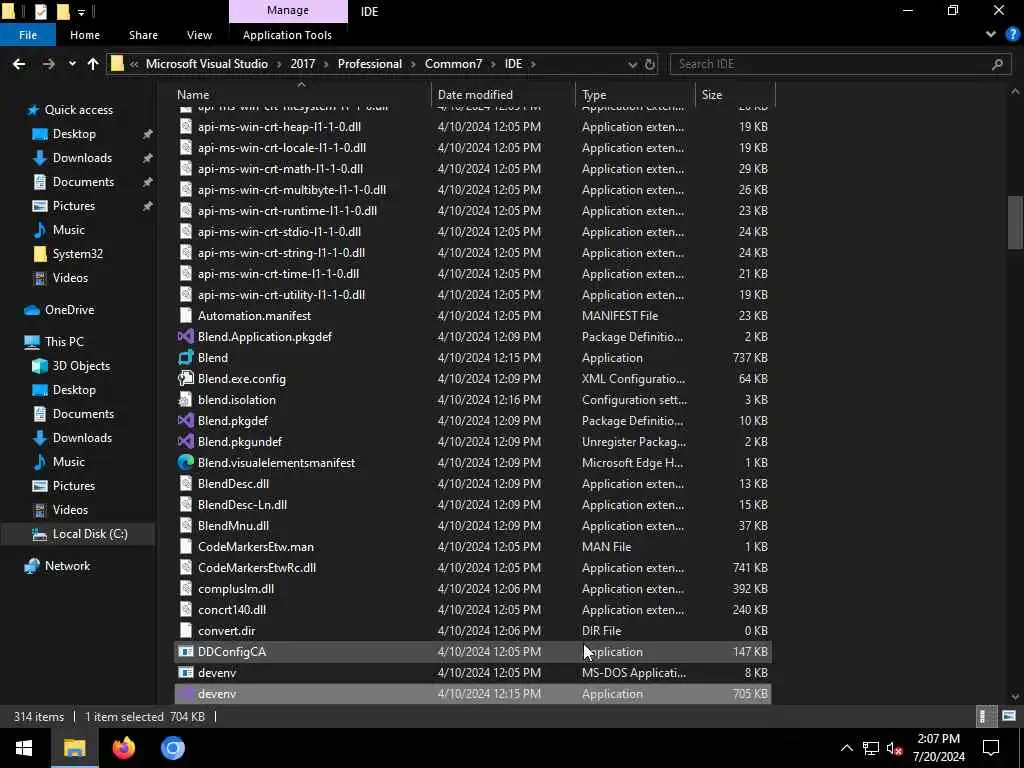Navigate to the 2017 breadcrumb
1024x768 pixels.
coord(302,64)
